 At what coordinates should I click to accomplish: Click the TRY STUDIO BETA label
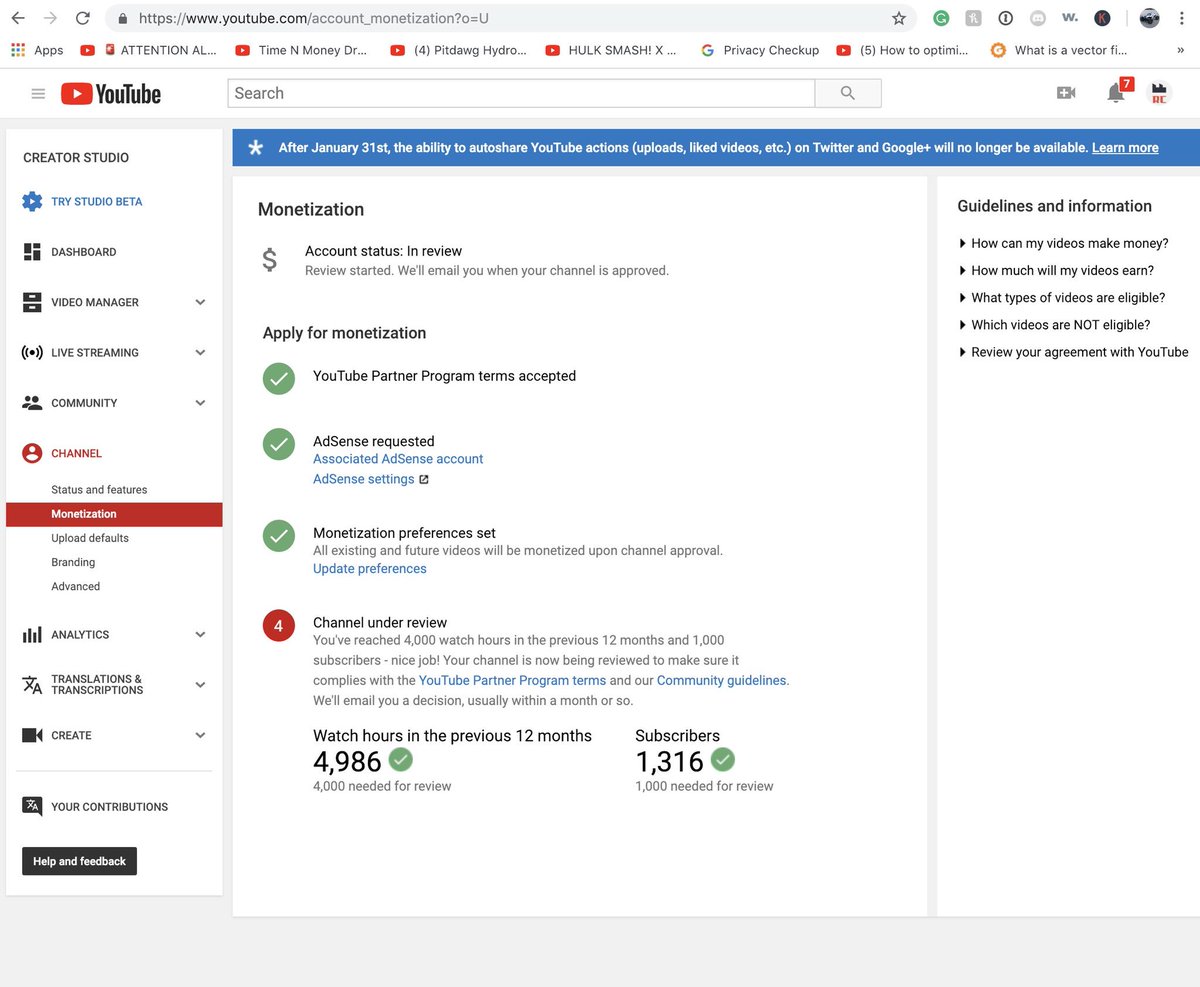(97, 202)
